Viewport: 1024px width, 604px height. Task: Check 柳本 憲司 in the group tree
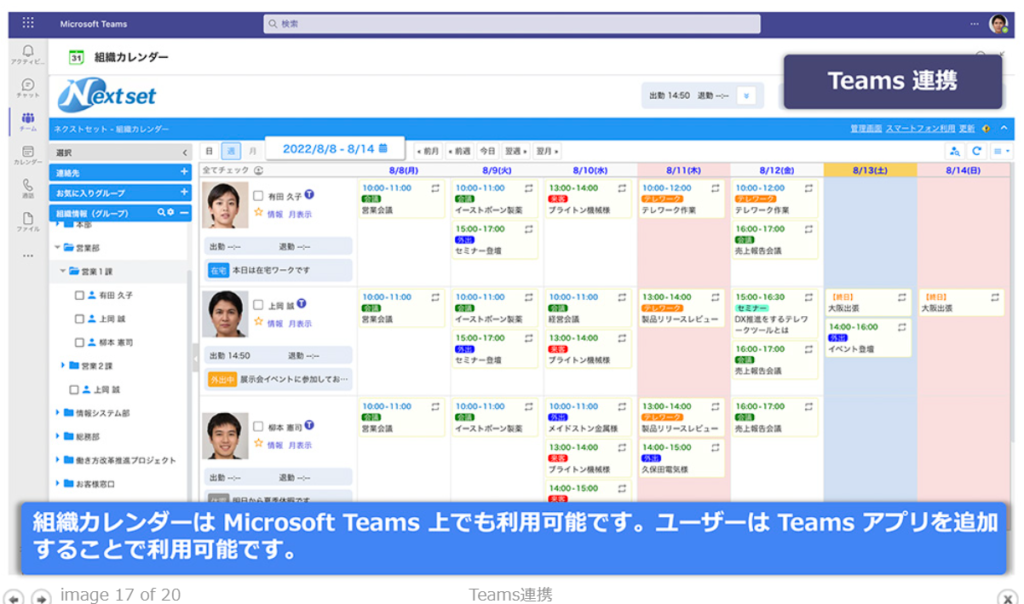click(x=80, y=342)
